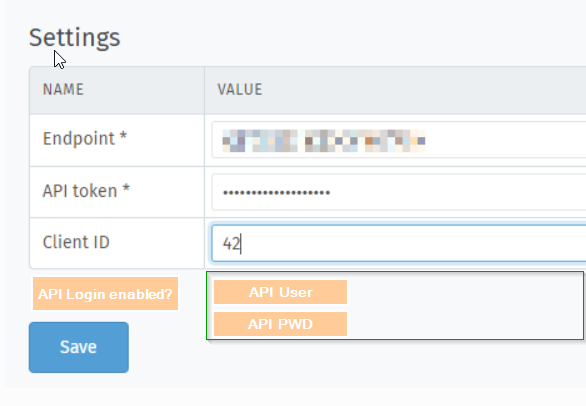Click blank area right of API User label
Viewport: 586px width, 406px height.
pyautogui.click(x=463, y=292)
